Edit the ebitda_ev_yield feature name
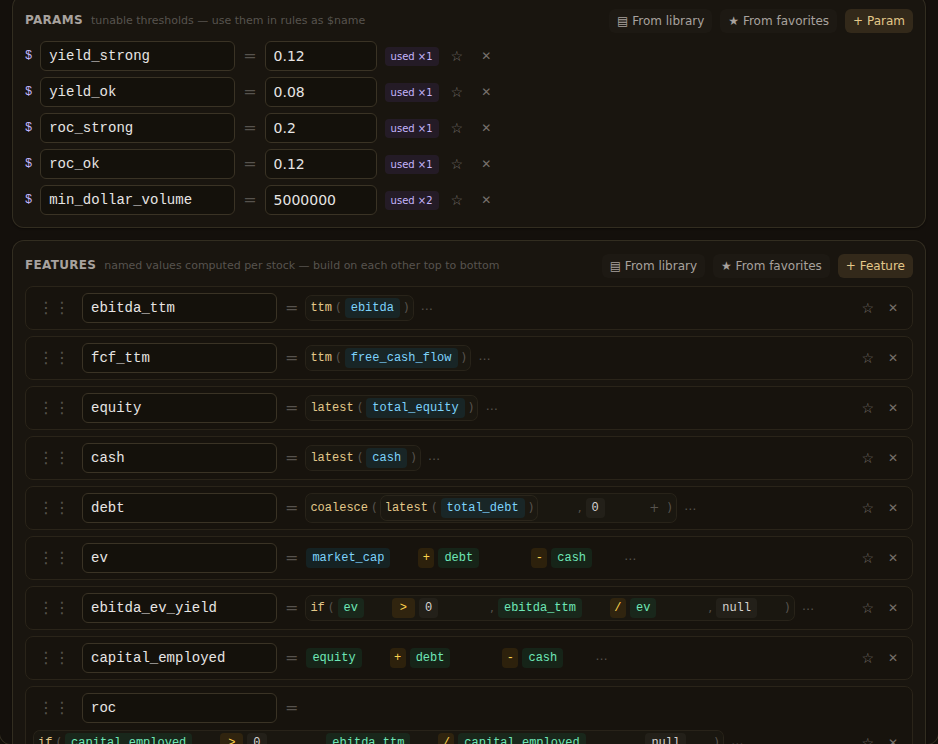This screenshot has height=744, width=938. [179, 608]
